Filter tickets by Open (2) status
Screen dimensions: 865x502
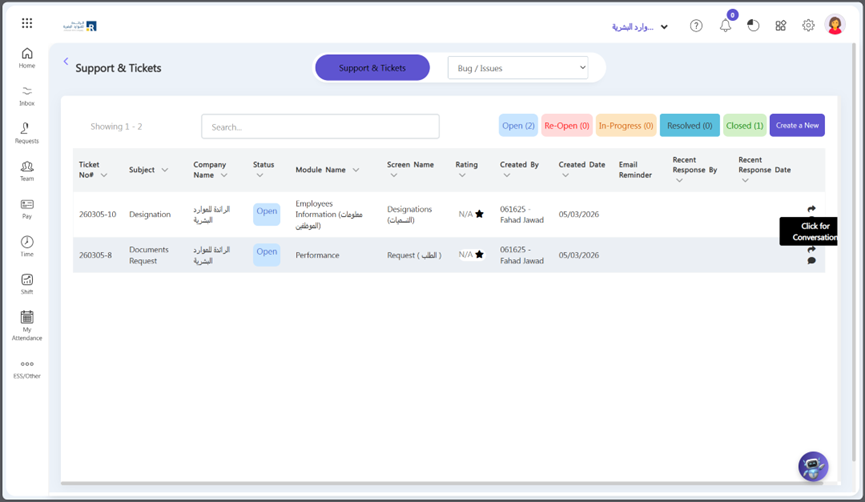tap(518, 126)
